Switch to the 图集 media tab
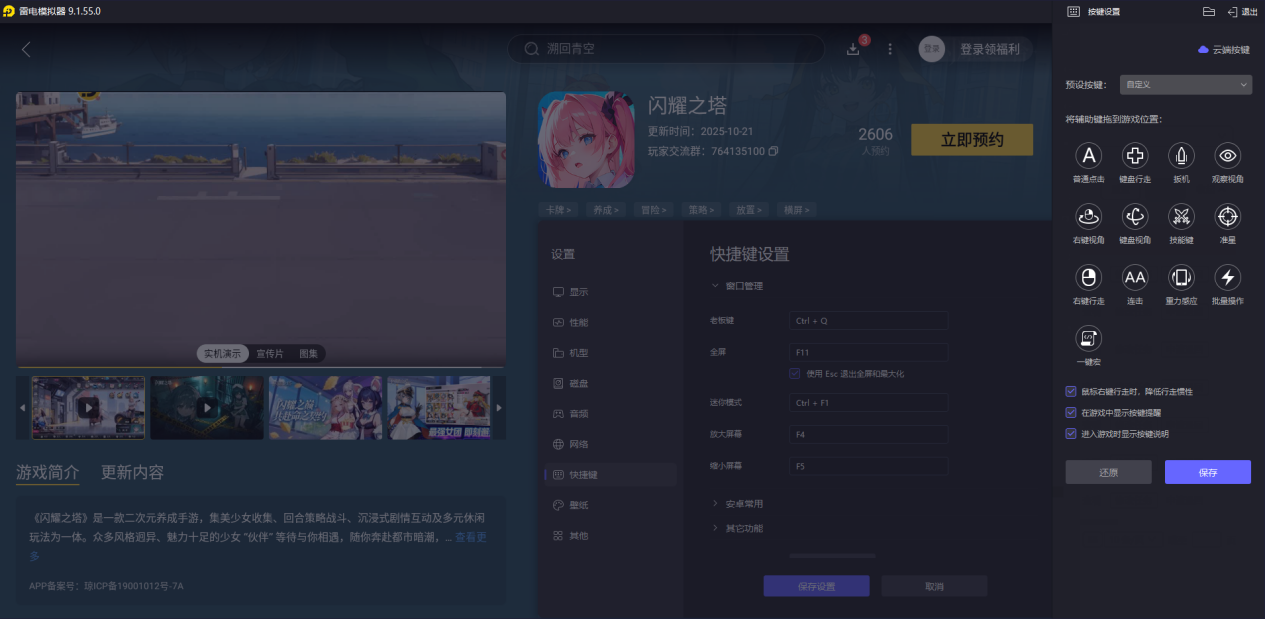The width and height of the screenshot is (1265, 619). 308,354
